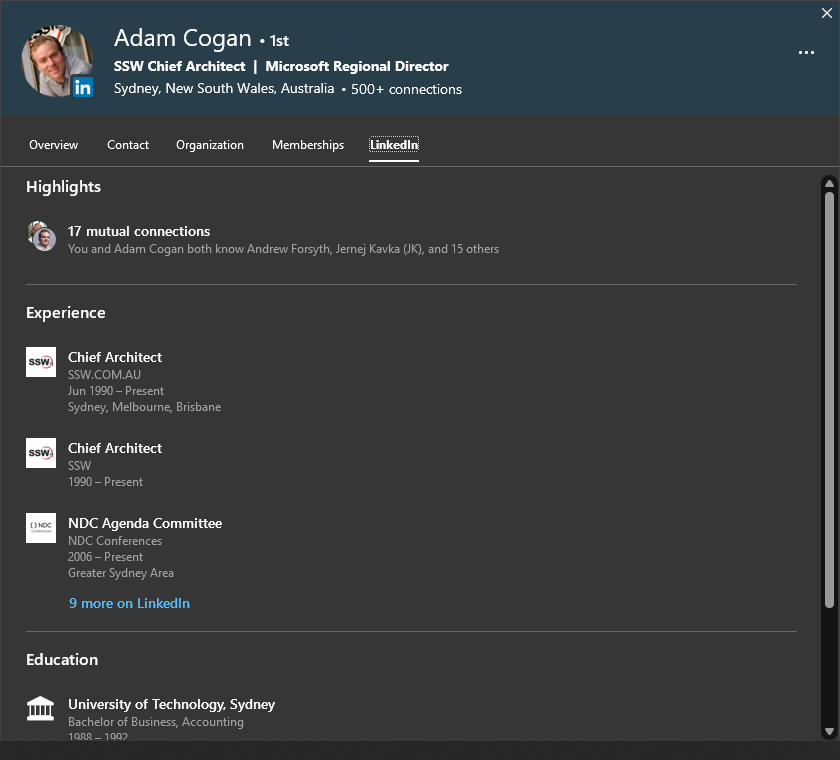
Task: Click the scrollbar down arrow
Action: point(829,732)
